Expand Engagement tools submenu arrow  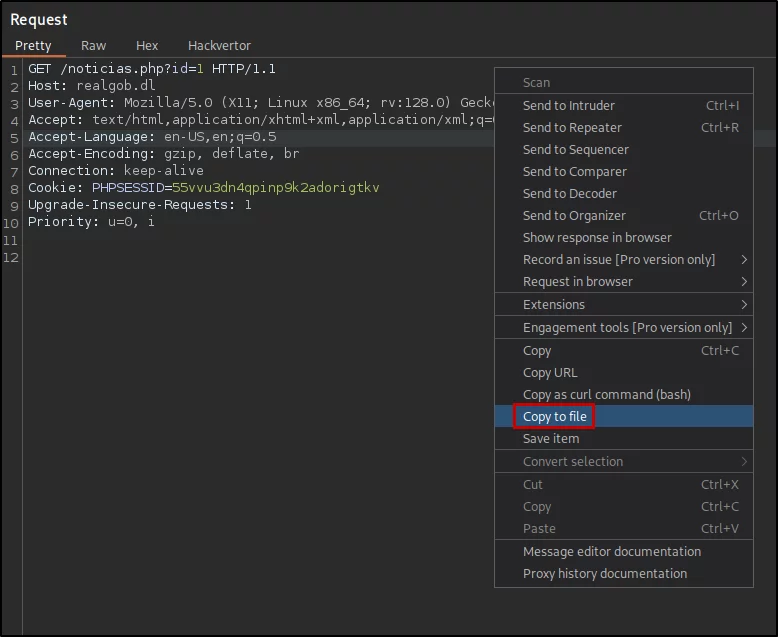[744, 327]
